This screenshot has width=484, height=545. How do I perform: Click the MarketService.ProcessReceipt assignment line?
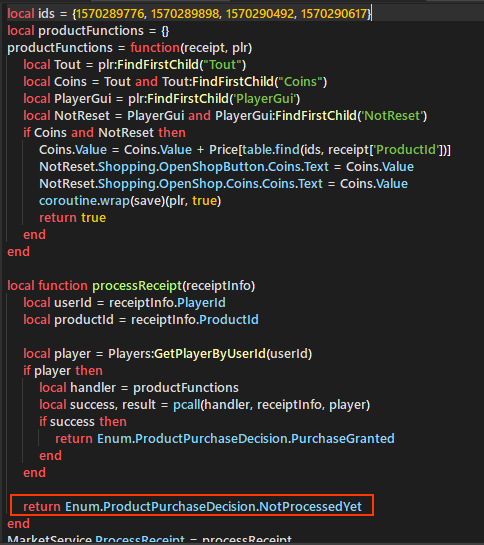tap(150, 539)
